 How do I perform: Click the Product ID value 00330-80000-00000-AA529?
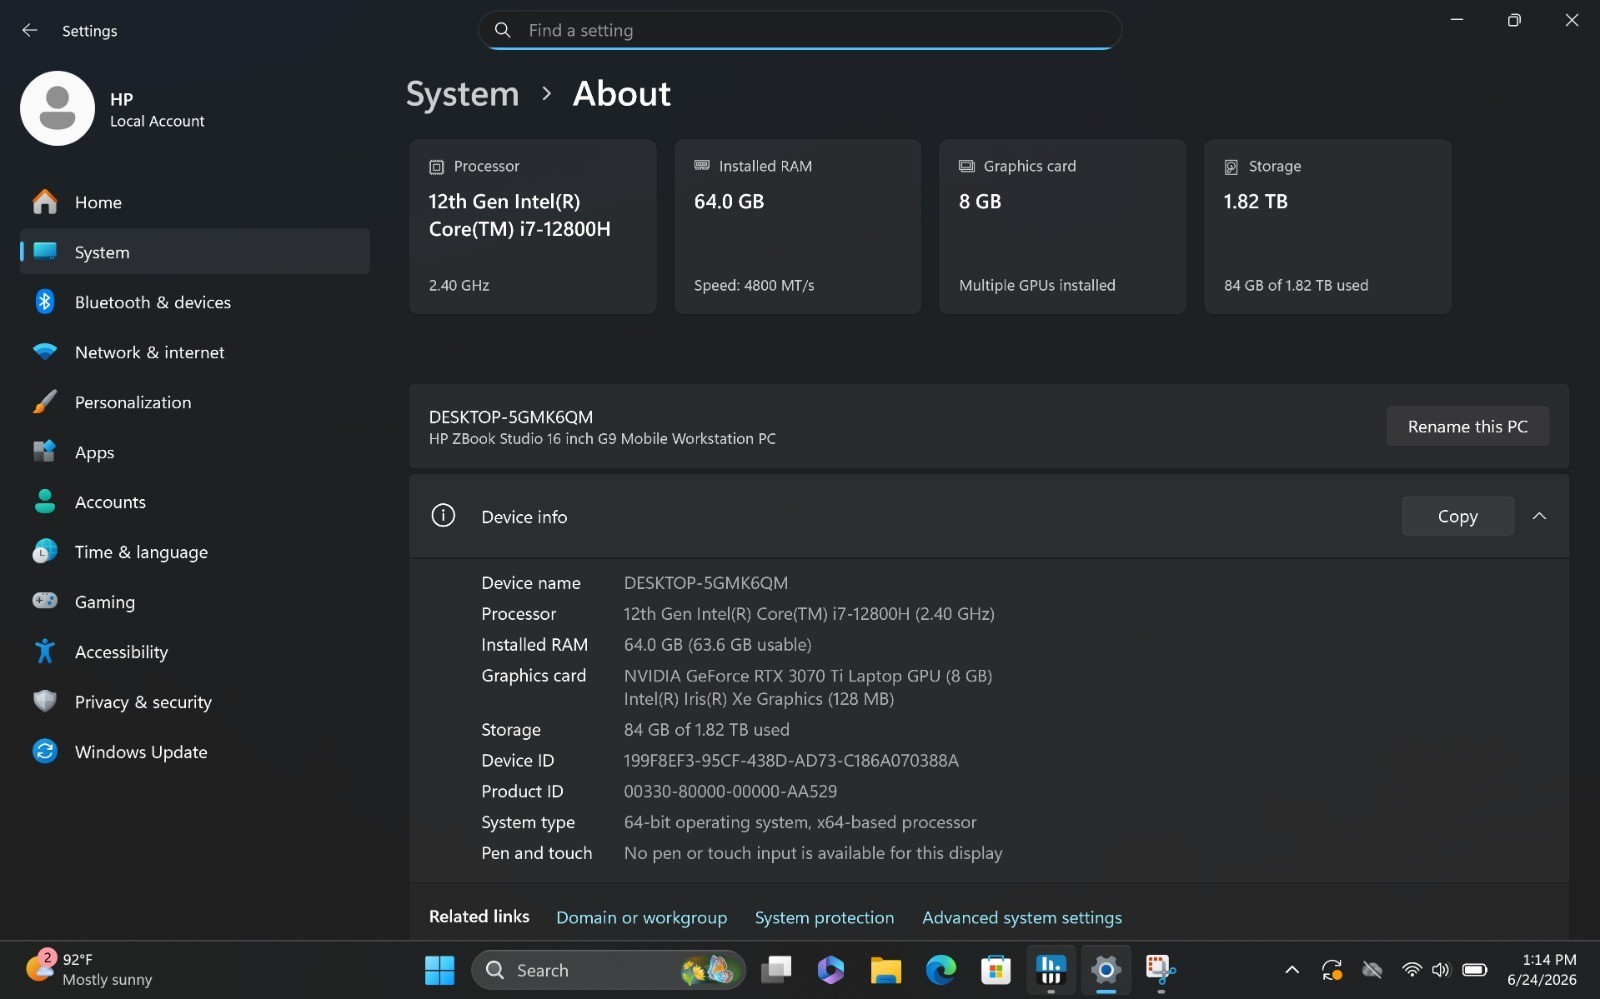[731, 791]
